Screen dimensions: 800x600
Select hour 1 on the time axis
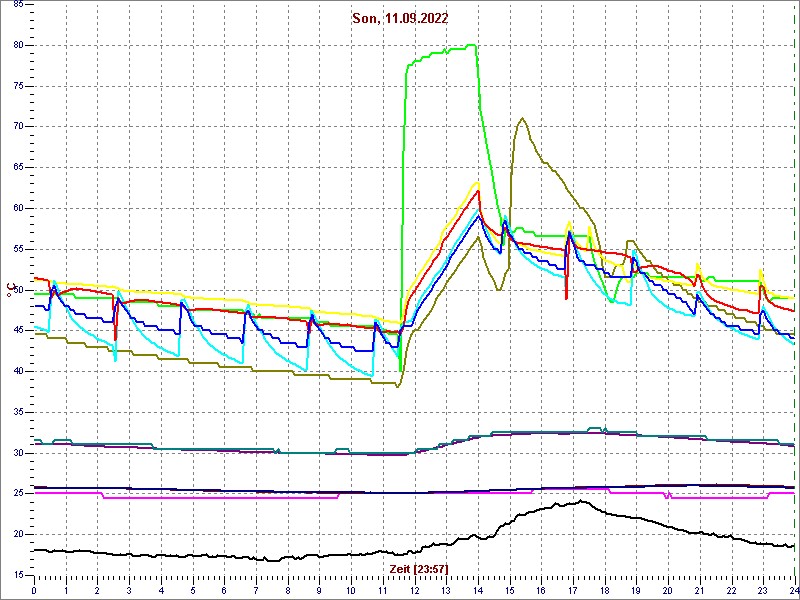click(x=66, y=591)
